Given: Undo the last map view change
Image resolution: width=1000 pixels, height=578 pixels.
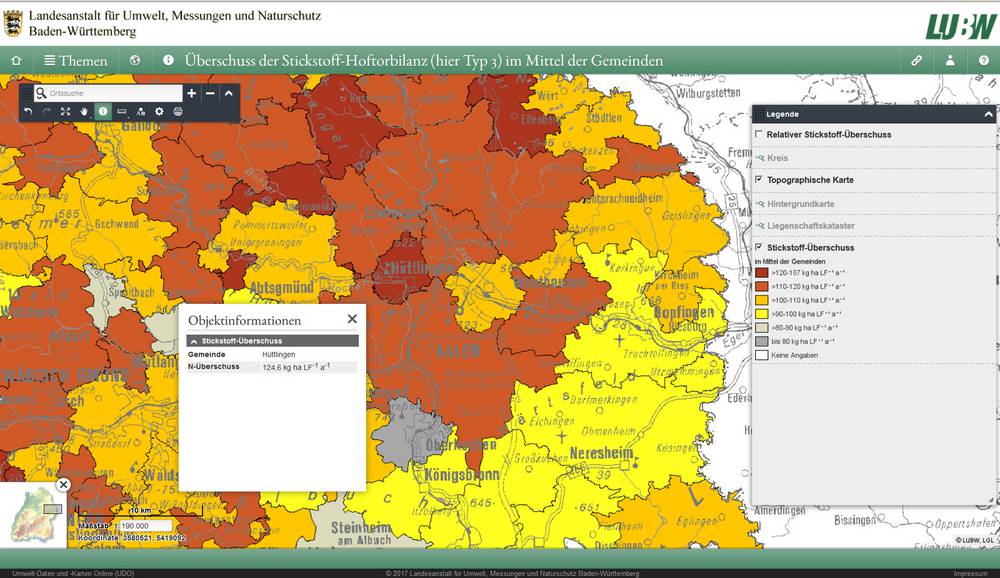Looking at the screenshot, I should [28, 111].
